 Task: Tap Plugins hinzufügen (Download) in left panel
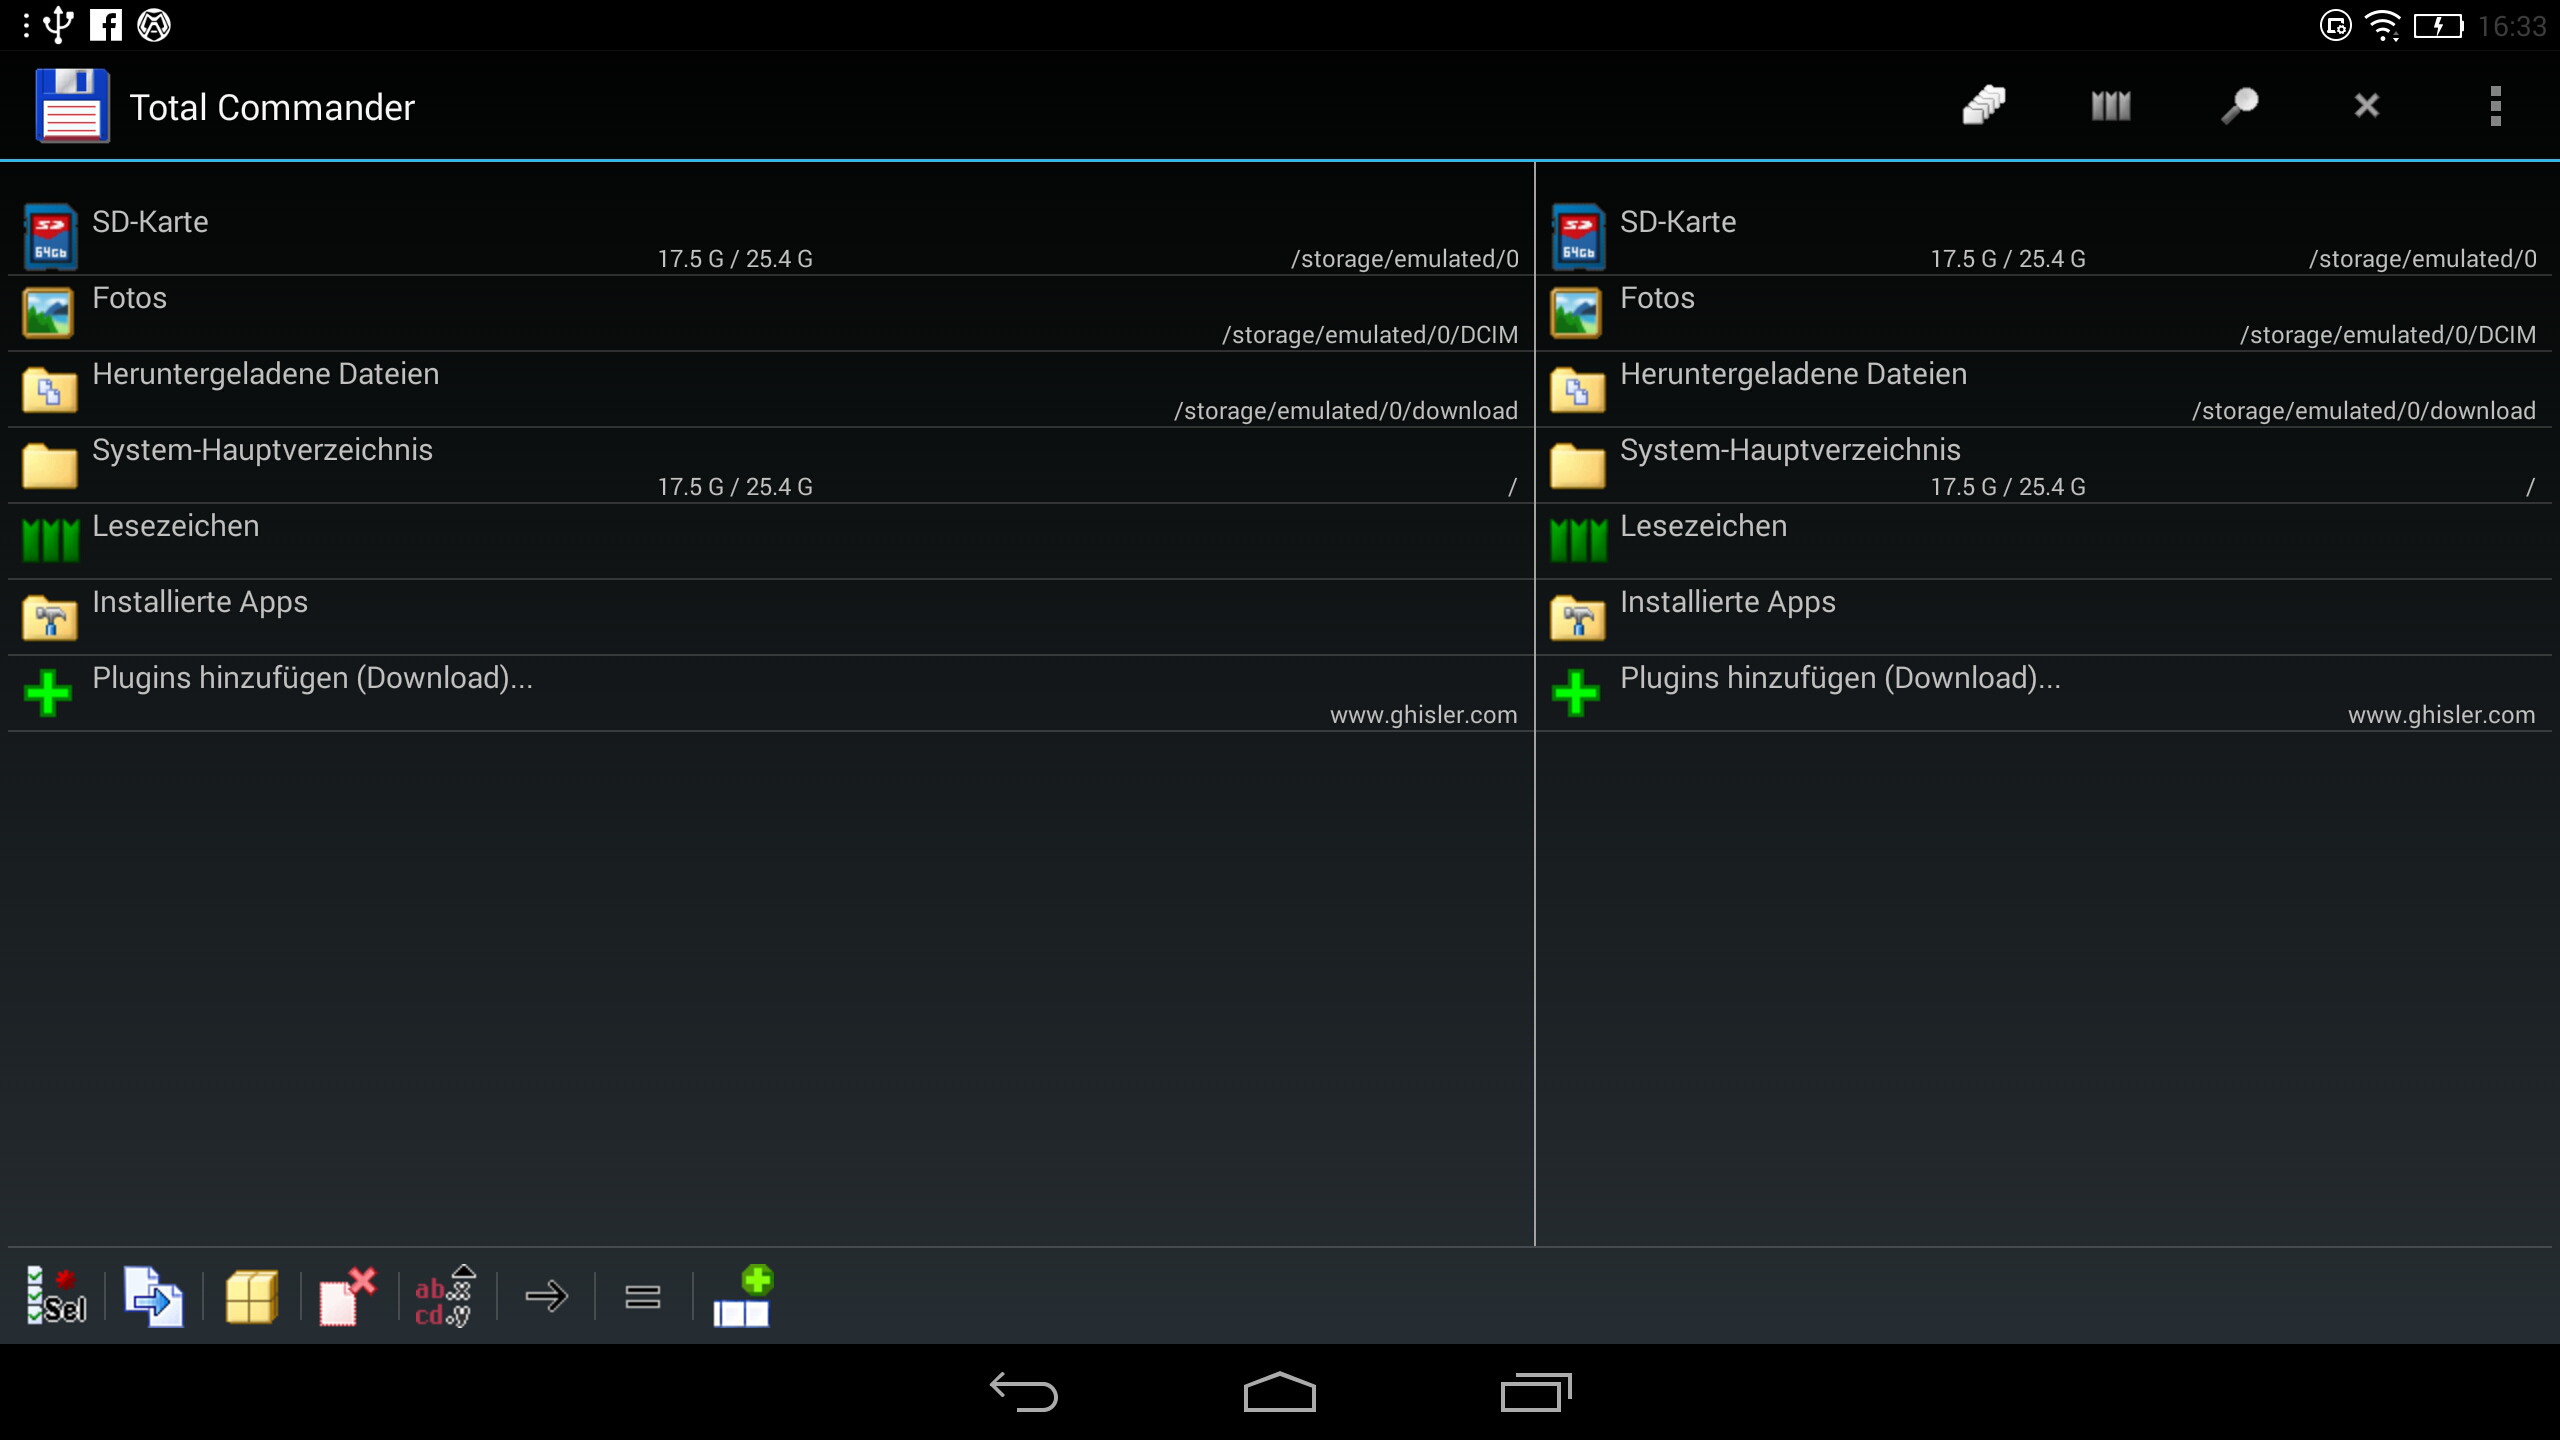(x=770, y=693)
